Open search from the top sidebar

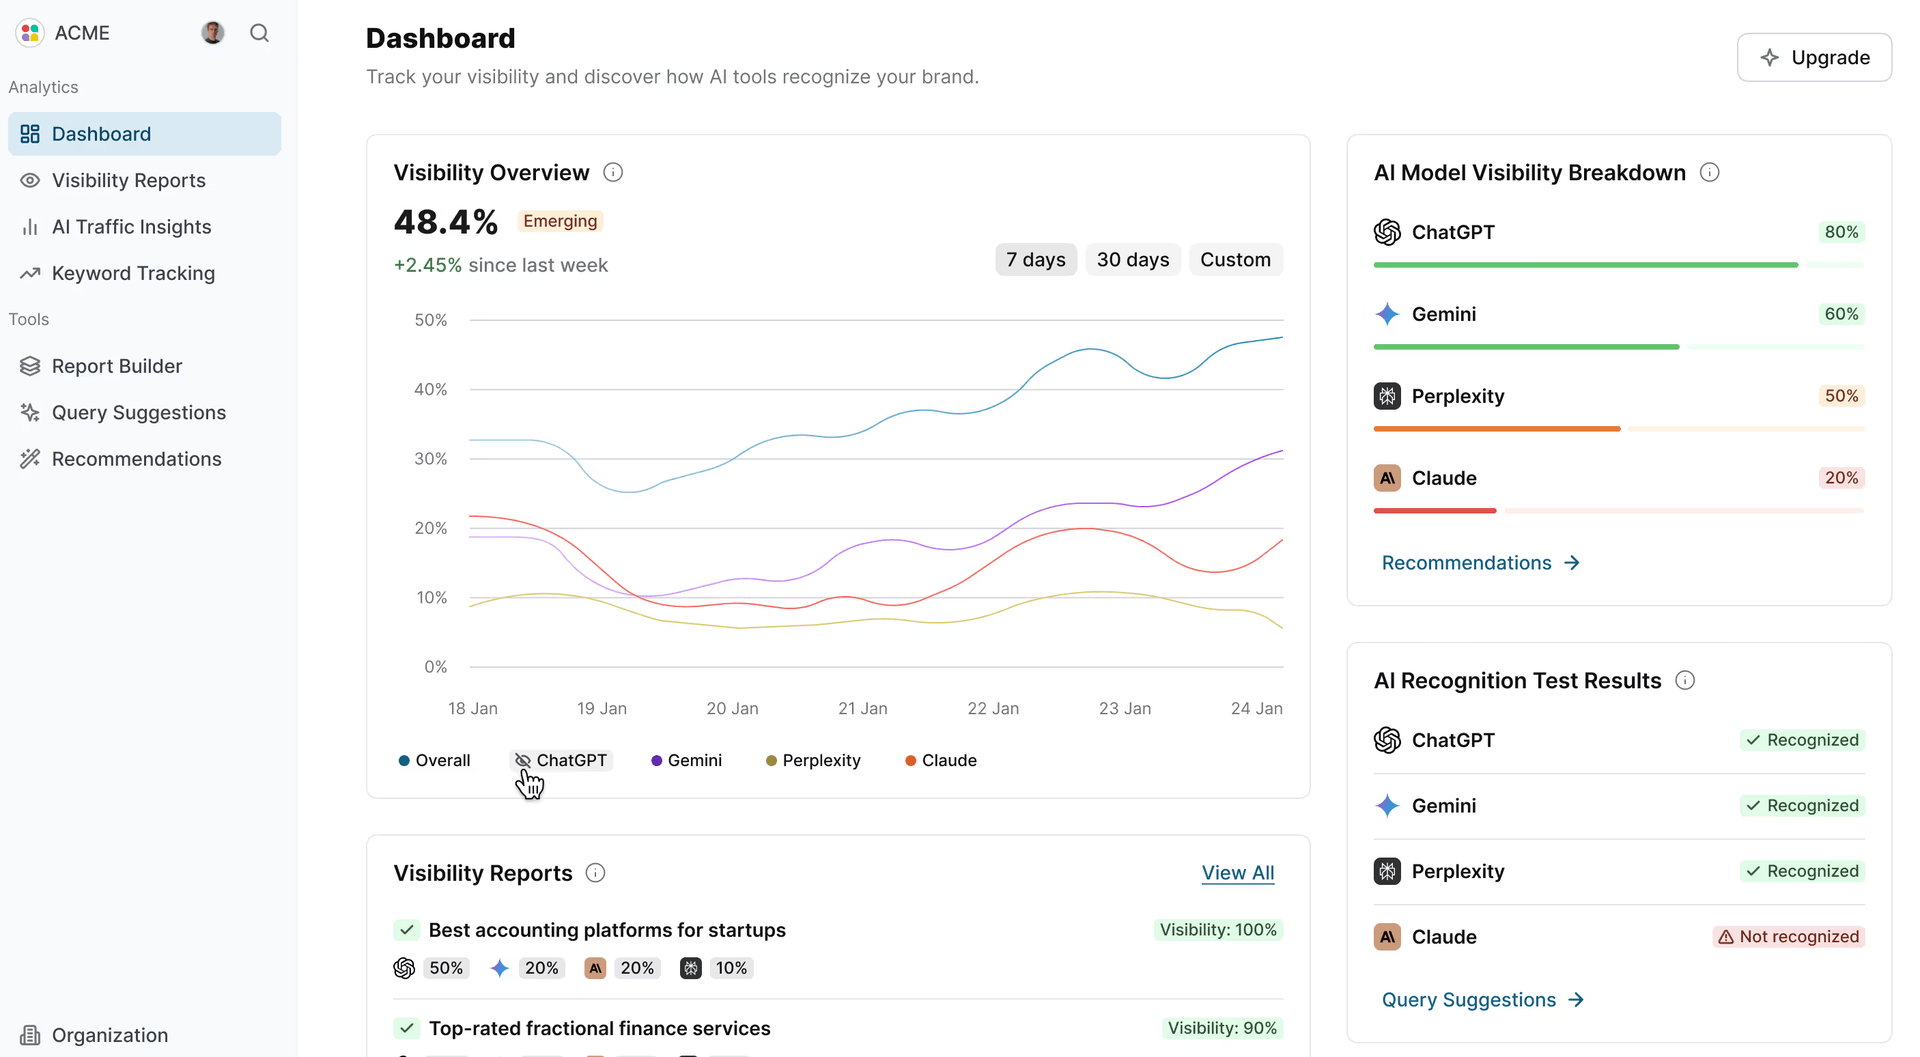click(259, 32)
